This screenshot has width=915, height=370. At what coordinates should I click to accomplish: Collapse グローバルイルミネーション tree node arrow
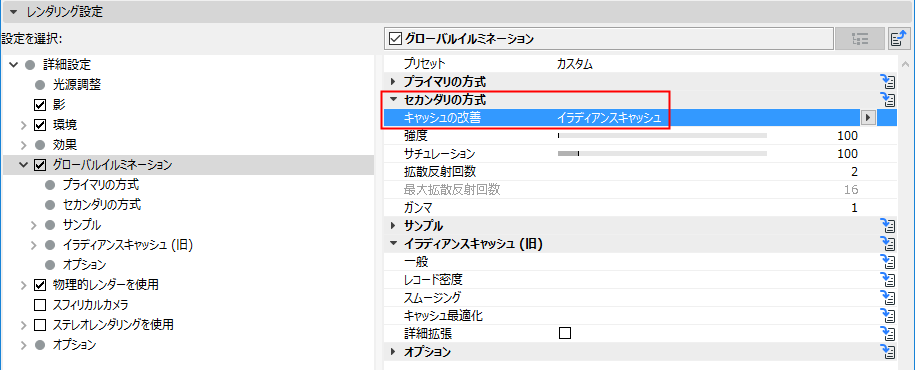(23, 165)
